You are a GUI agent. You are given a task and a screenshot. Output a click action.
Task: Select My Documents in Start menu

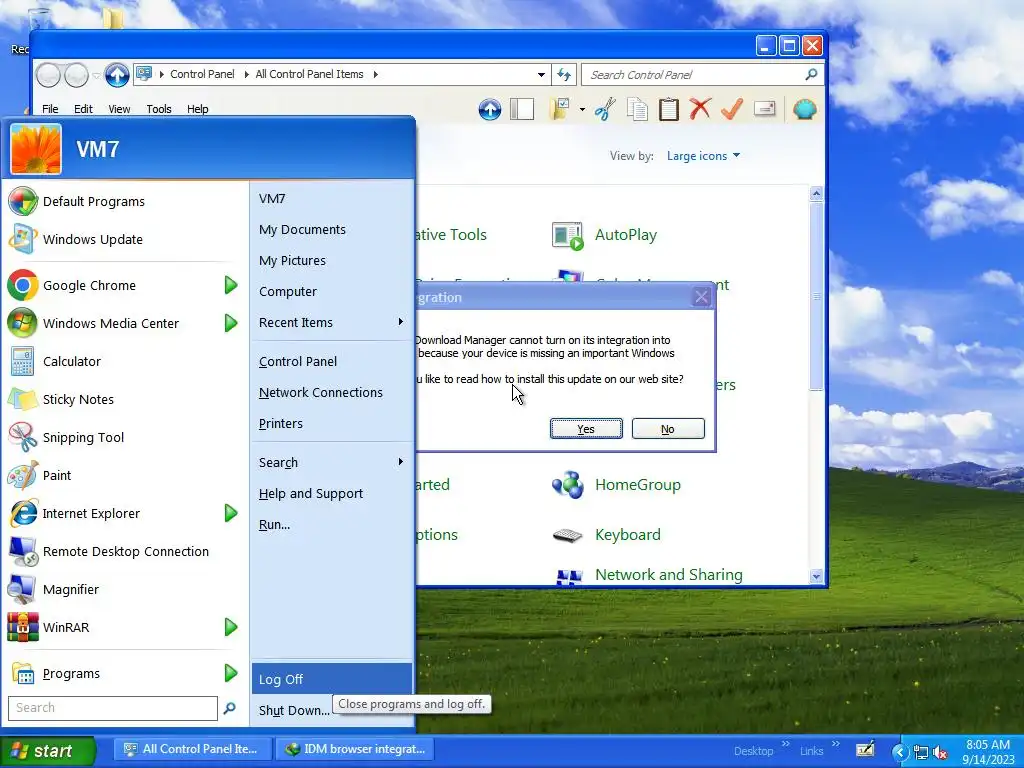tap(332, 229)
